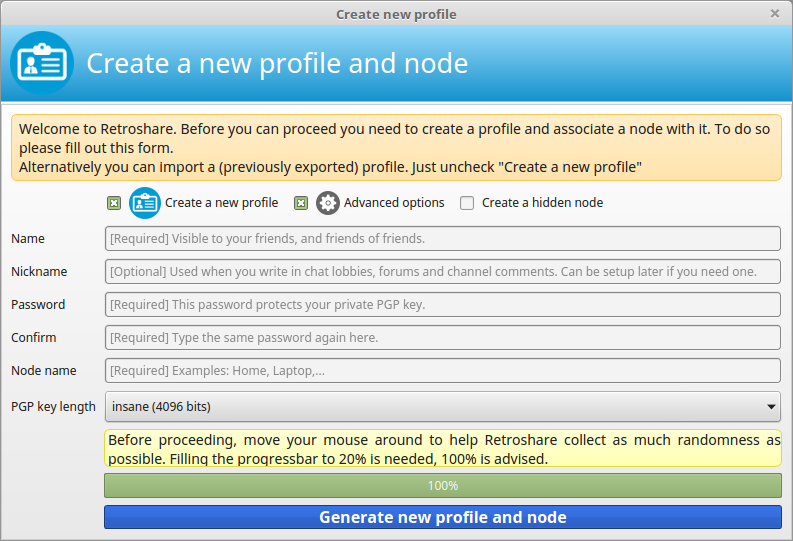Focus the Password input field
The width and height of the screenshot is (793, 541).
click(443, 304)
